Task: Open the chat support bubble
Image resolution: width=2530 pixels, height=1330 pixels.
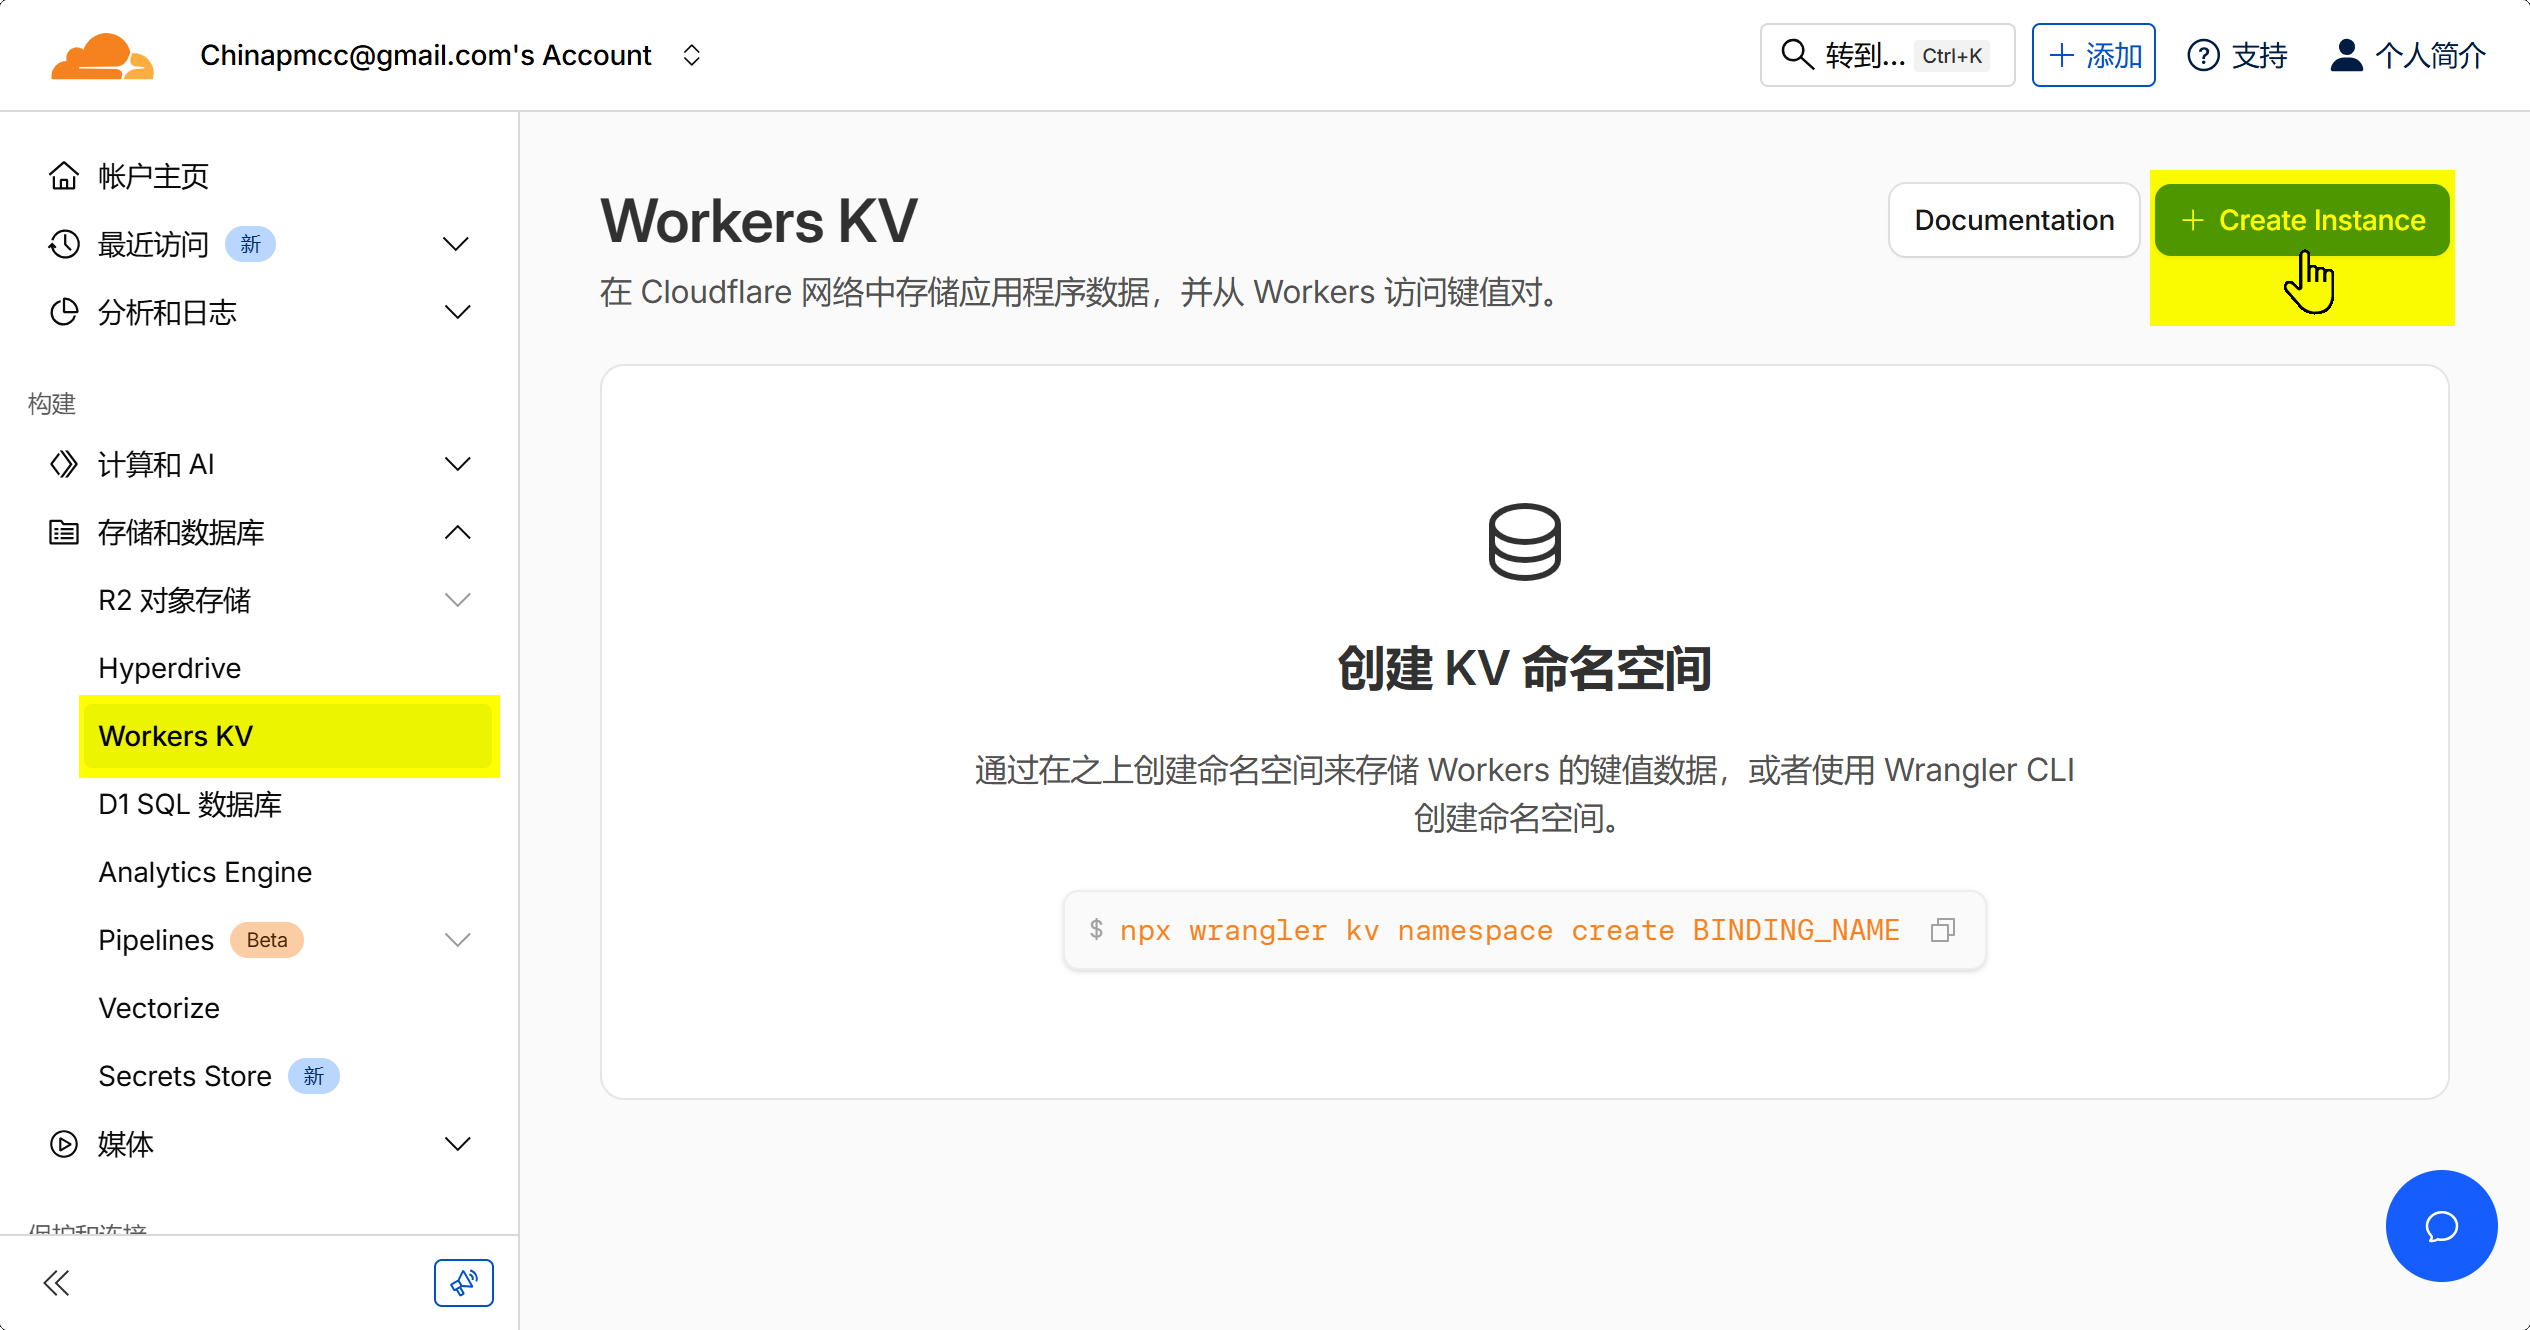Action: click(2440, 1226)
